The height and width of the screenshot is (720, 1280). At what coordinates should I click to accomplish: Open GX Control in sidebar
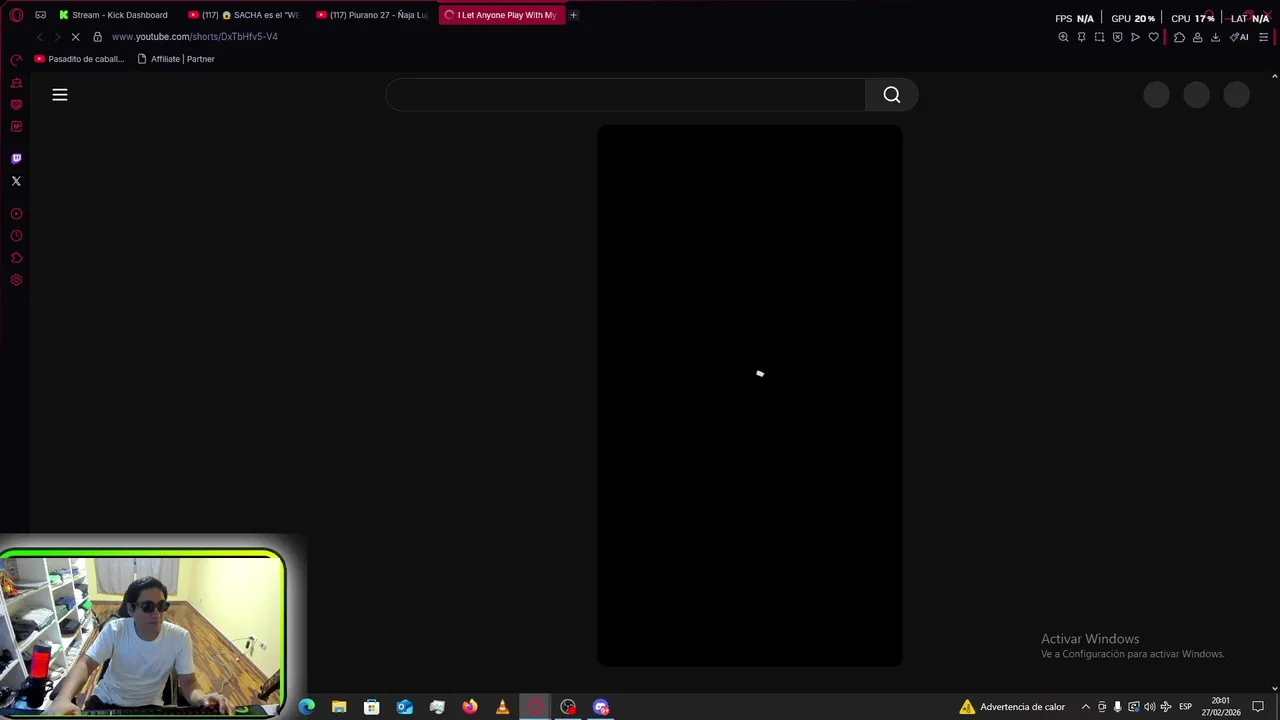coord(16,60)
